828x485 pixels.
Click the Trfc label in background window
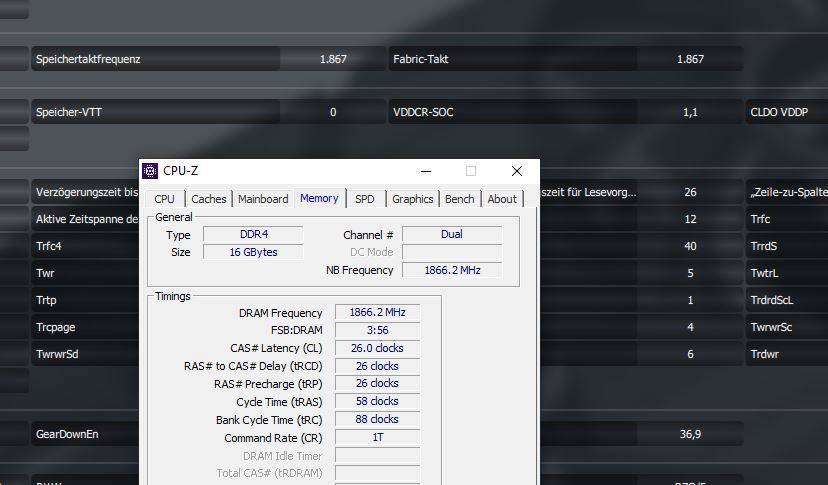tap(760, 219)
